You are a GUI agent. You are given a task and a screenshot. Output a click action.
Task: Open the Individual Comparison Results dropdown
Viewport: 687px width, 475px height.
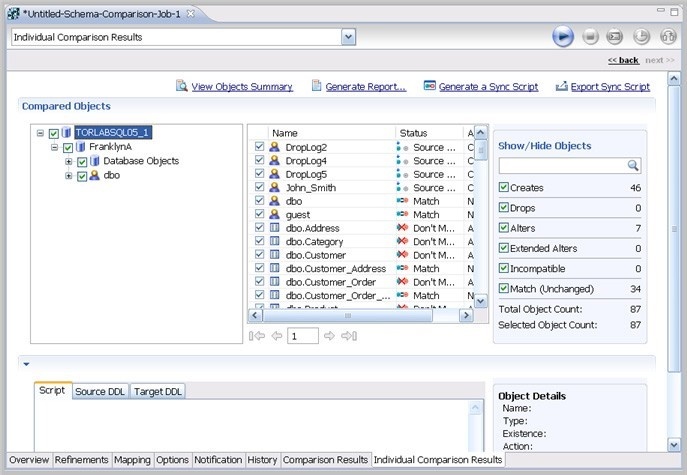click(348, 37)
